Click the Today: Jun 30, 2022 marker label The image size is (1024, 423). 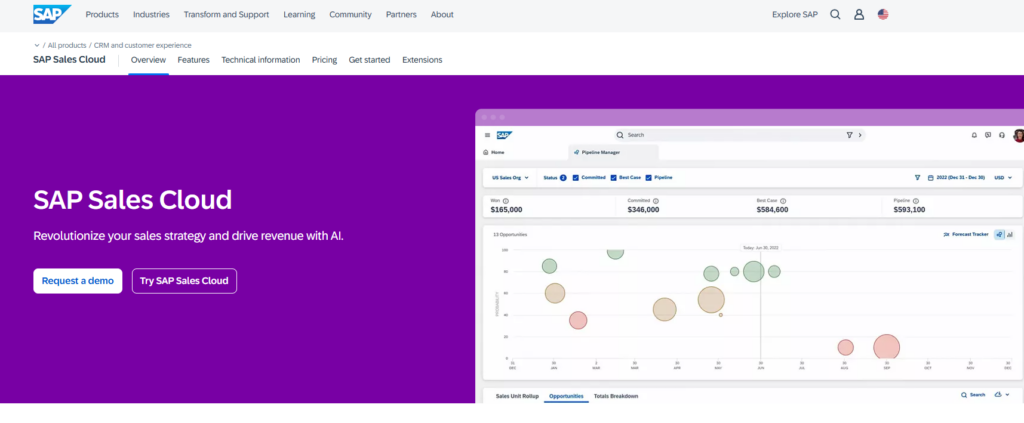(760, 248)
